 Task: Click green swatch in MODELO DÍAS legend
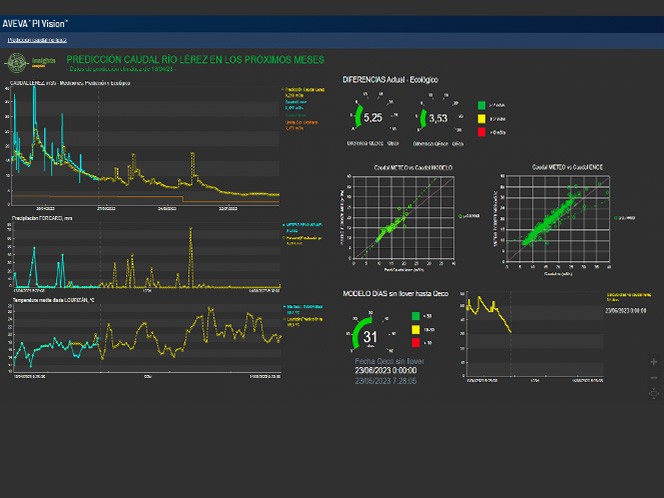pos(414,315)
